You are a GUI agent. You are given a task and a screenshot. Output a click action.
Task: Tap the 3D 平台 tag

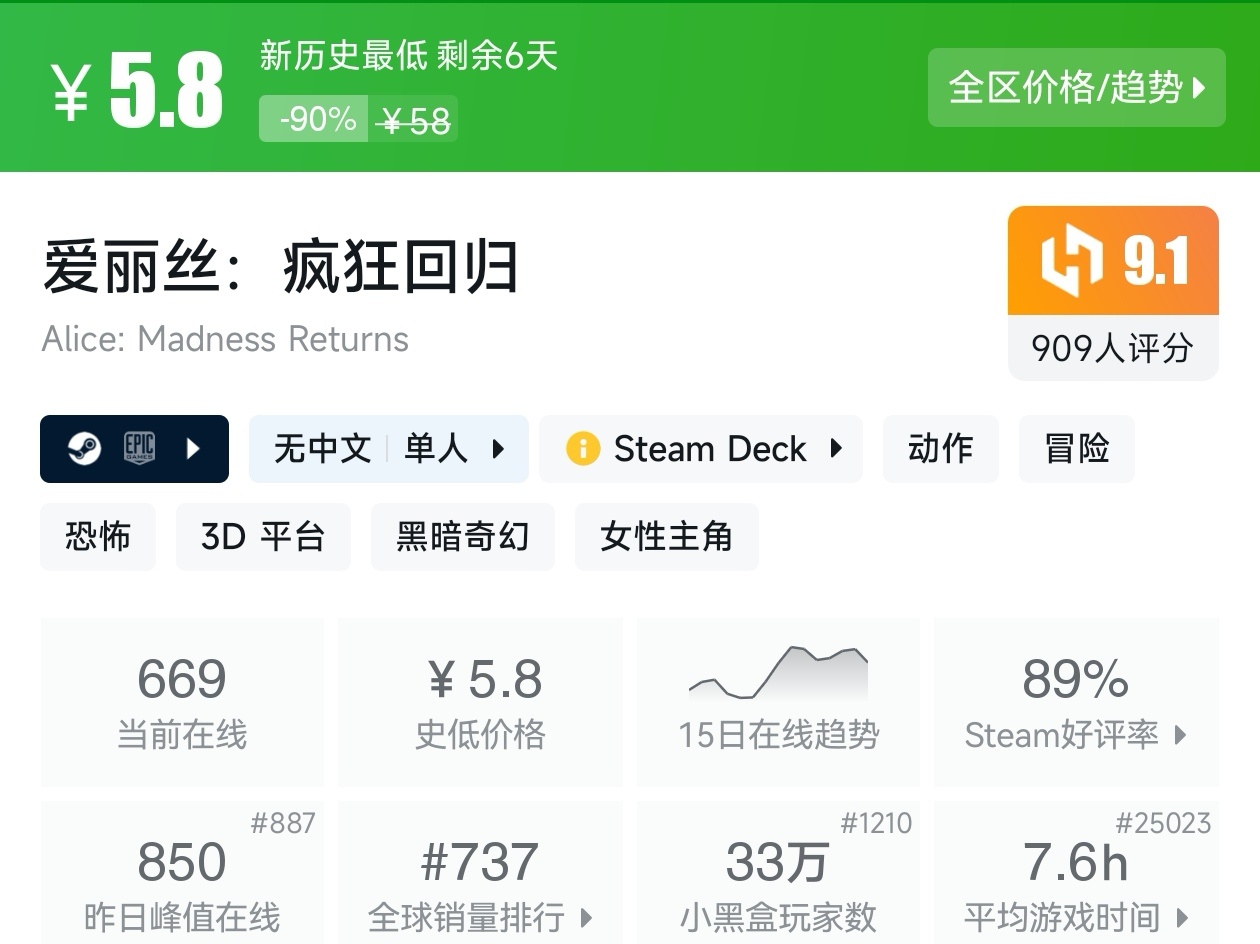(x=263, y=537)
